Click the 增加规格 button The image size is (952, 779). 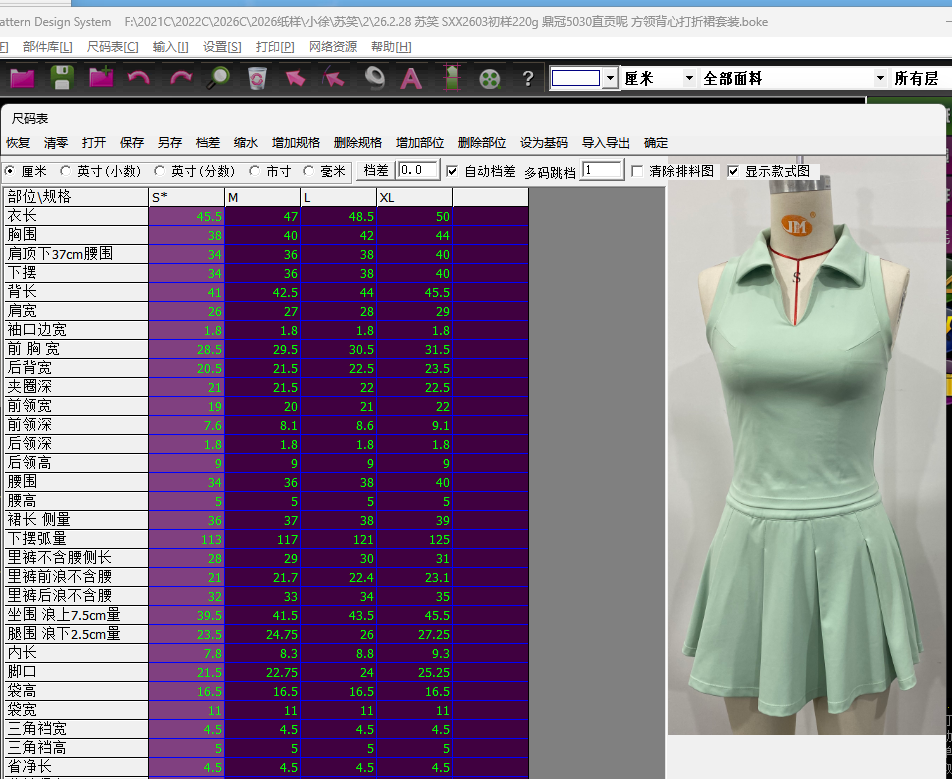tap(296, 143)
